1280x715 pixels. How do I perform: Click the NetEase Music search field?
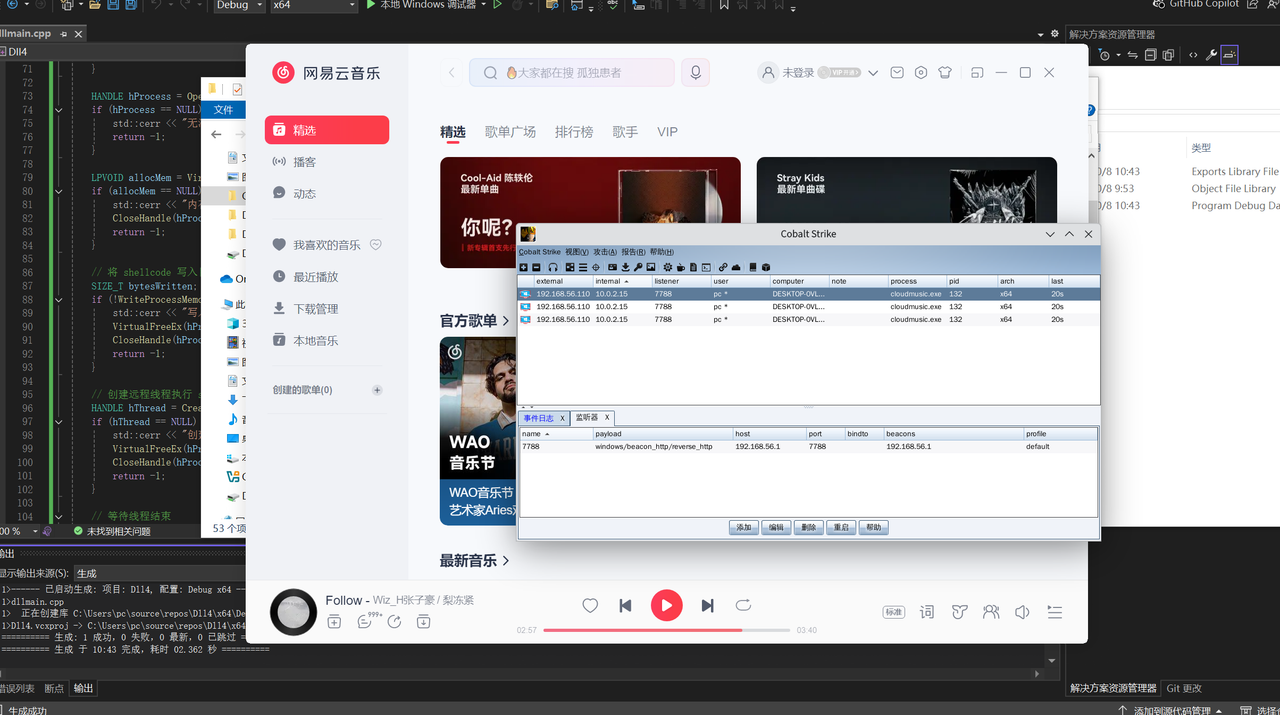click(x=572, y=72)
